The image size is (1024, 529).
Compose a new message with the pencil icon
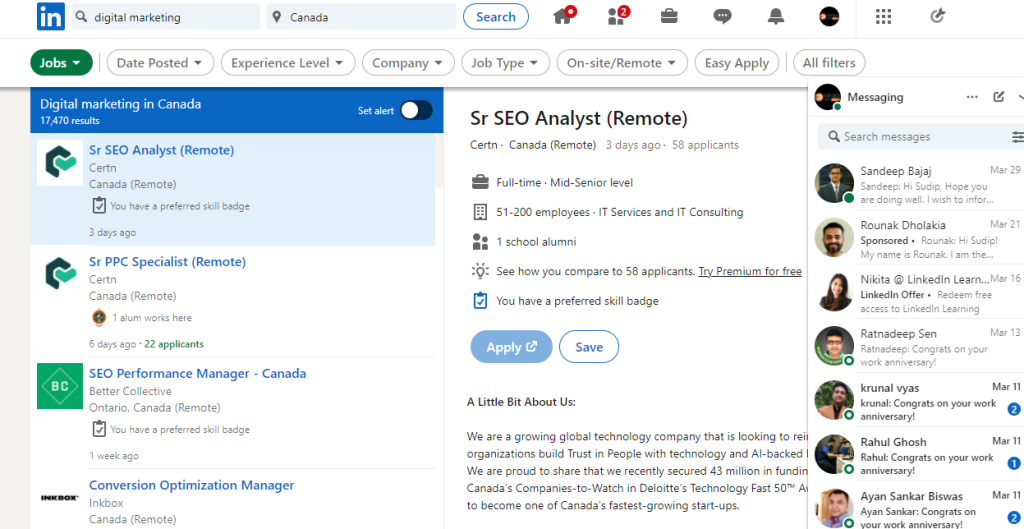coord(999,97)
